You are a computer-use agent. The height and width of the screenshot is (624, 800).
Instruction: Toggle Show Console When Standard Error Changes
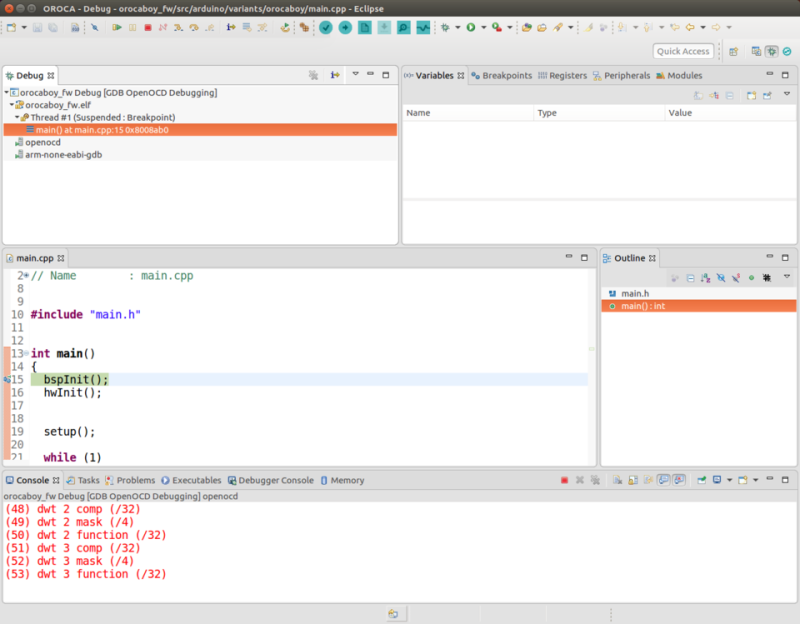tap(679, 480)
